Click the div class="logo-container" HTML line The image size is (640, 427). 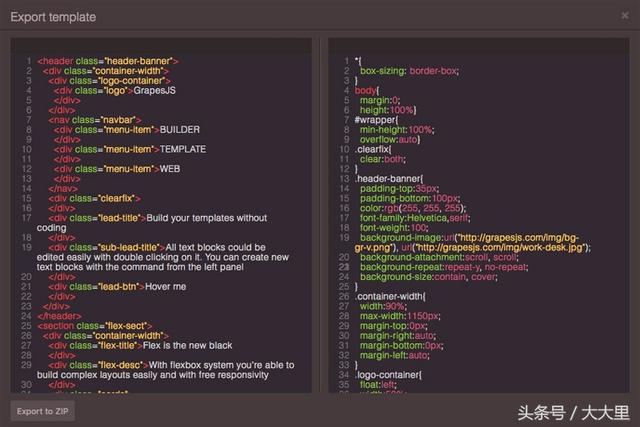[x=109, y=81]
